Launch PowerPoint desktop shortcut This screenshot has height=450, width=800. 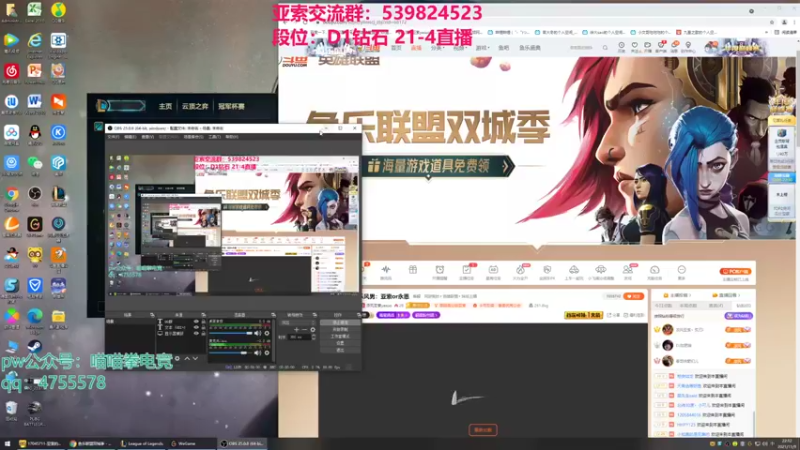click(x=35, y=71)
